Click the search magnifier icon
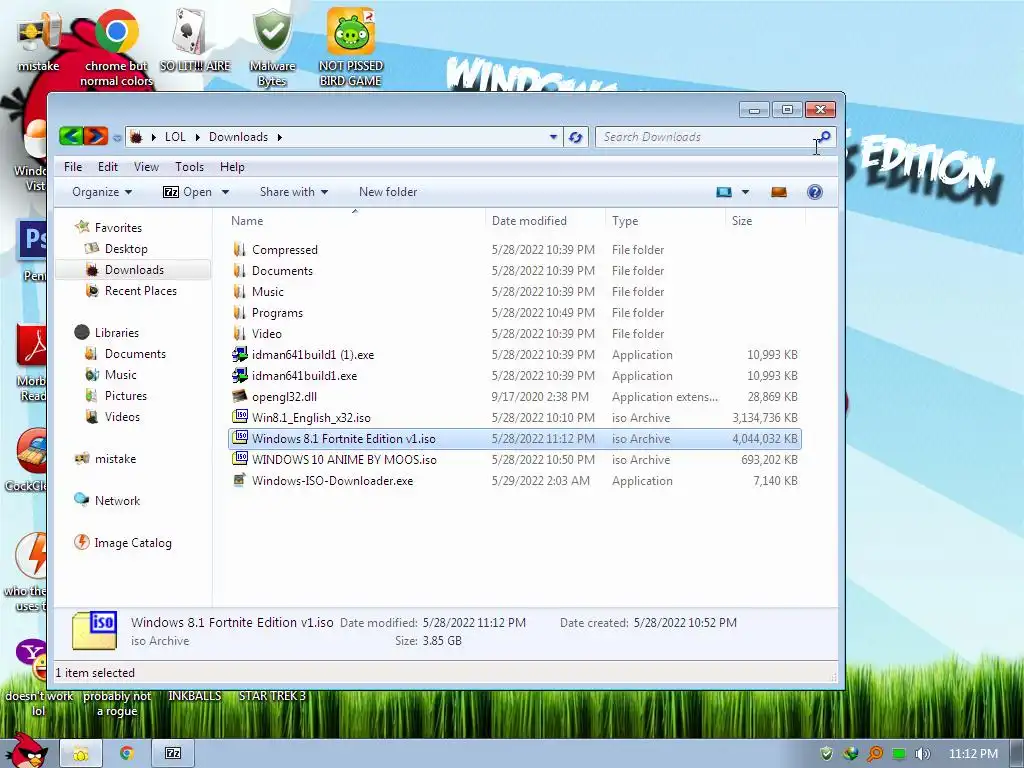The width and height of the screenshot is (1024, 768). pos(825,136)
